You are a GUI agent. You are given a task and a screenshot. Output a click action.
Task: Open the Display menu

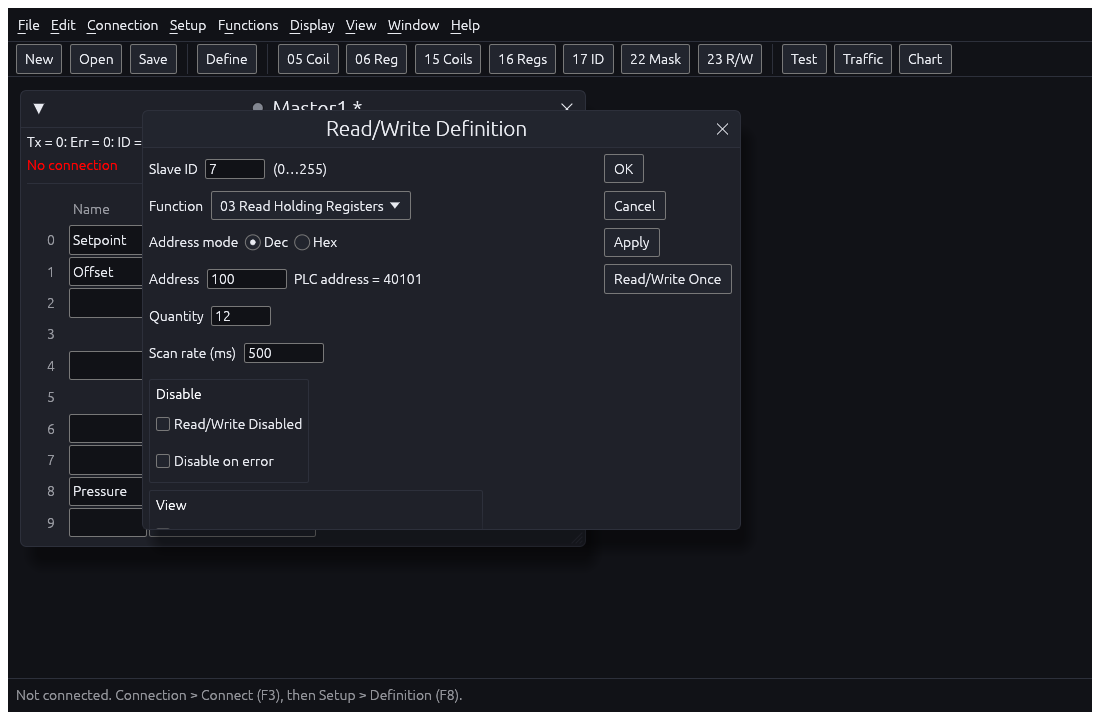[311, 25]
